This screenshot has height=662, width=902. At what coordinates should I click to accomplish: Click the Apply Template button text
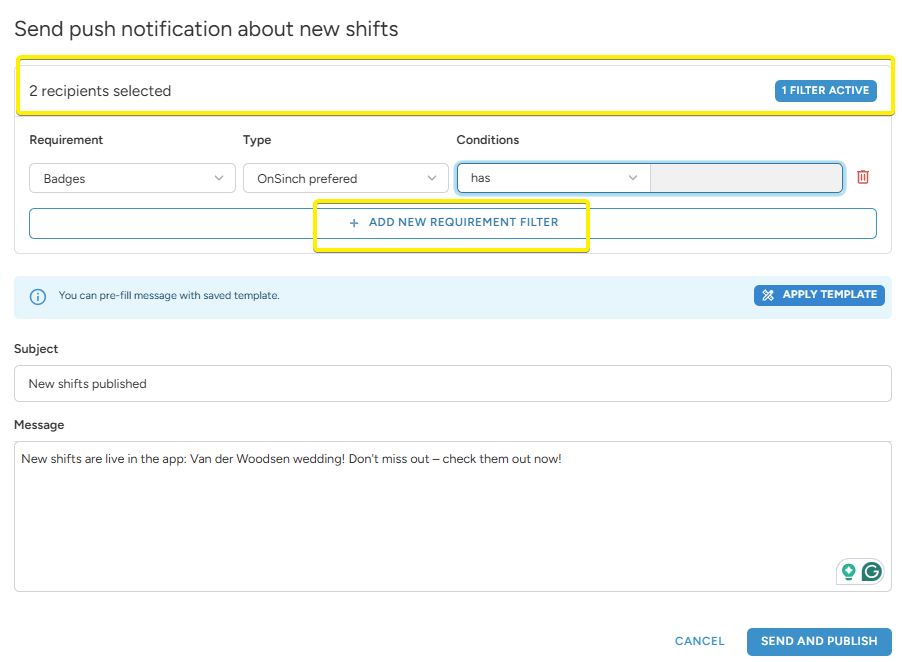[829, 295]
